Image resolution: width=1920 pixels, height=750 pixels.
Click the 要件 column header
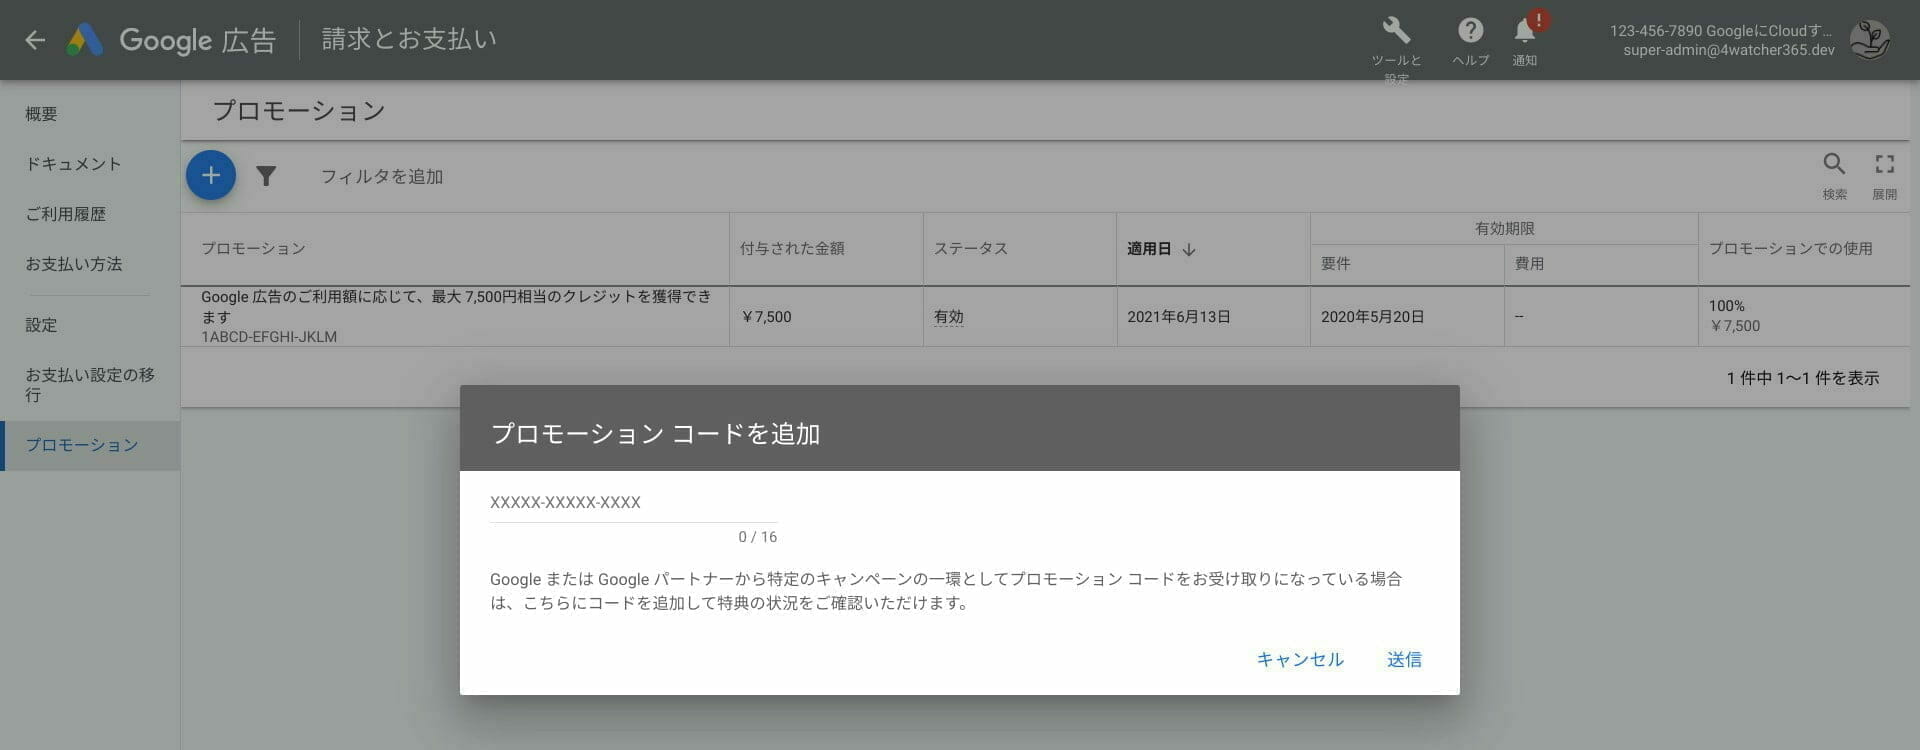[x=1336, y=264]
